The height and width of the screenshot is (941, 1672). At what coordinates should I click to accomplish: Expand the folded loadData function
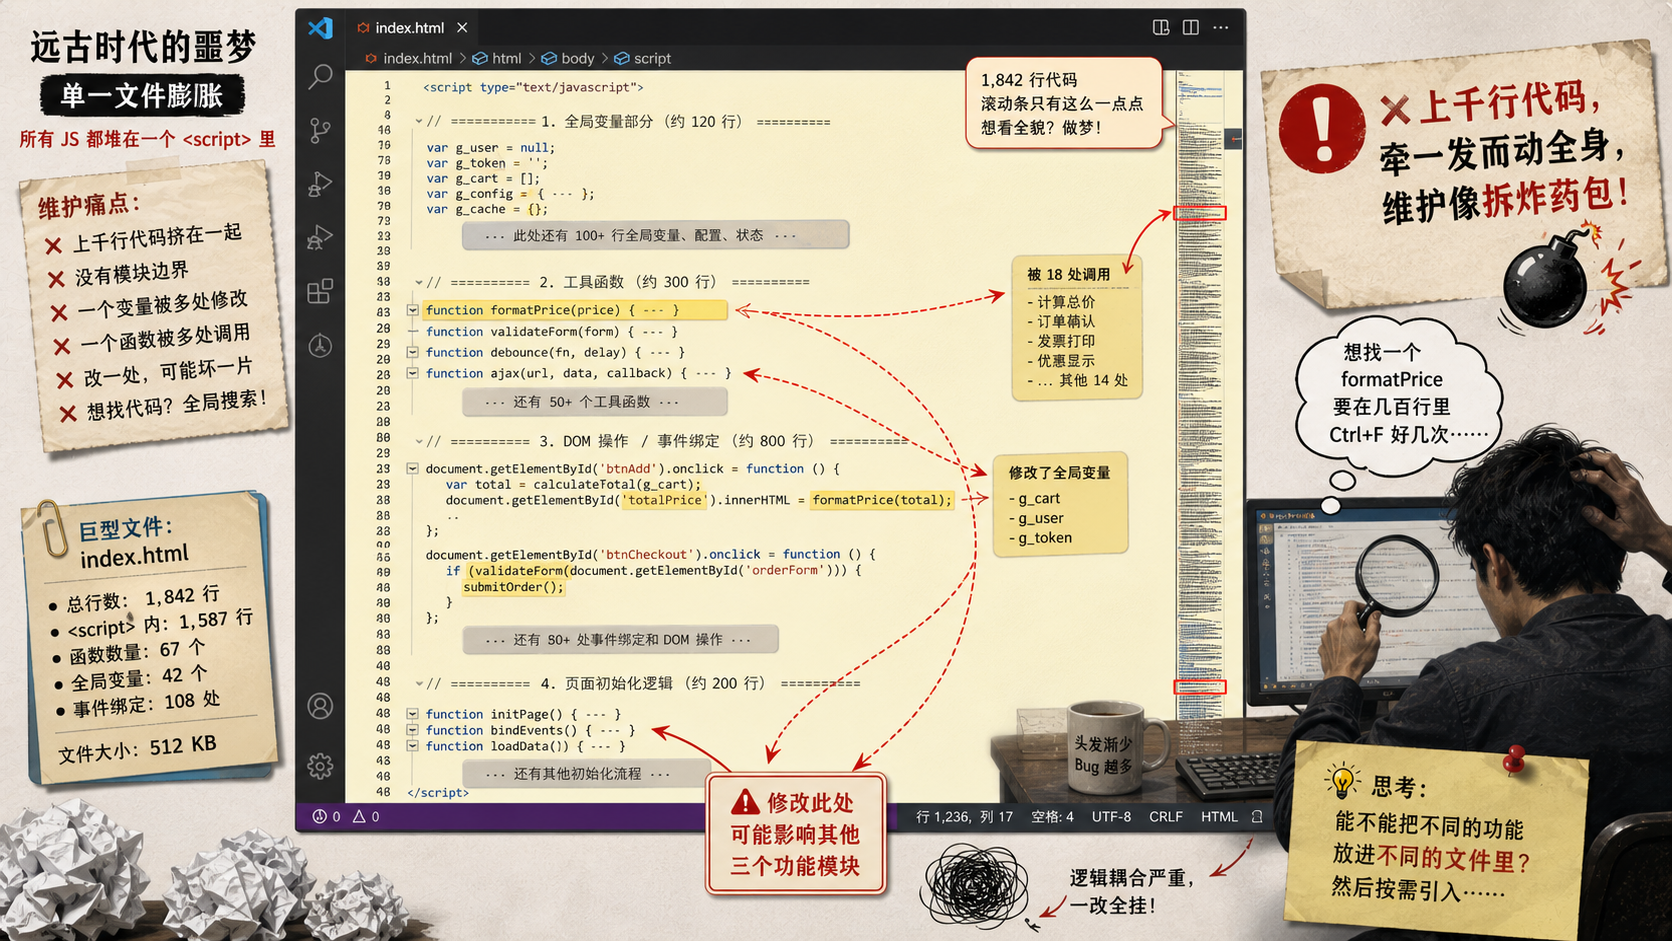pos(412,746)
